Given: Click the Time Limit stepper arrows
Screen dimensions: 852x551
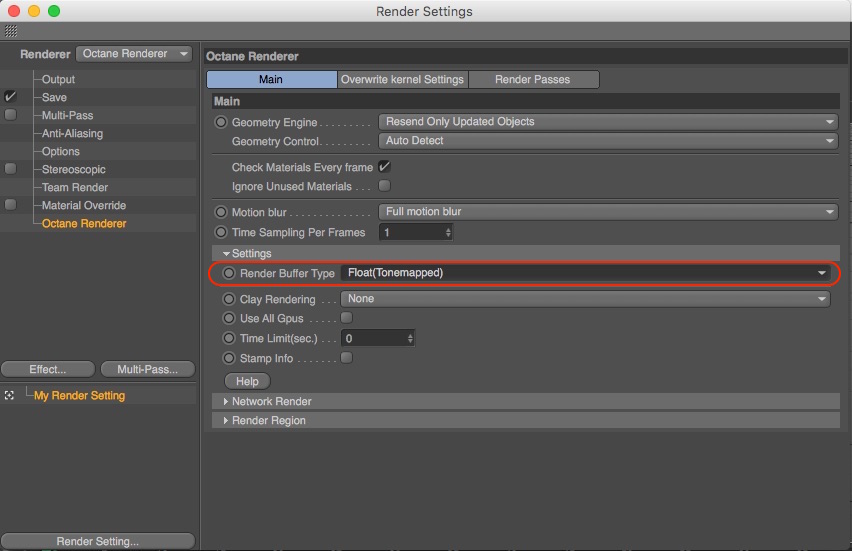Looking at the screenshot, I should [410, 339].
